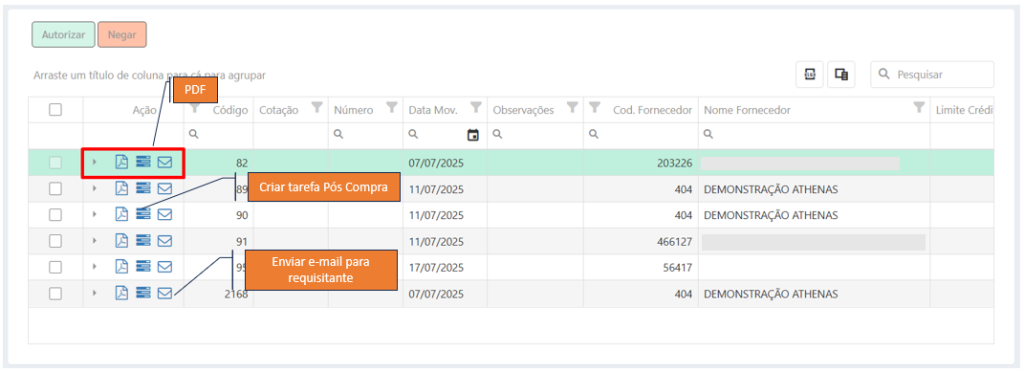Open the column chooser icon
Image resolution: width=1024 pixels, height=372 pixels.
(841, 74)
